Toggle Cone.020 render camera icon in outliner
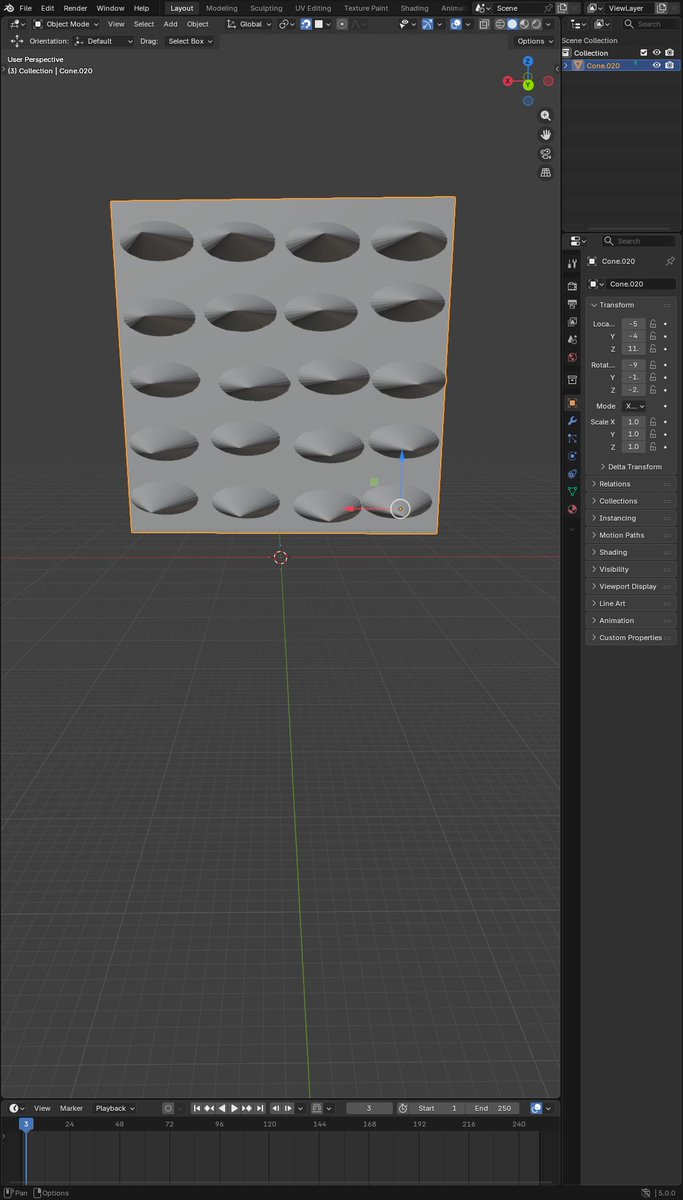Viewport: 683px width, 1200px height. [x=670, y=65]
